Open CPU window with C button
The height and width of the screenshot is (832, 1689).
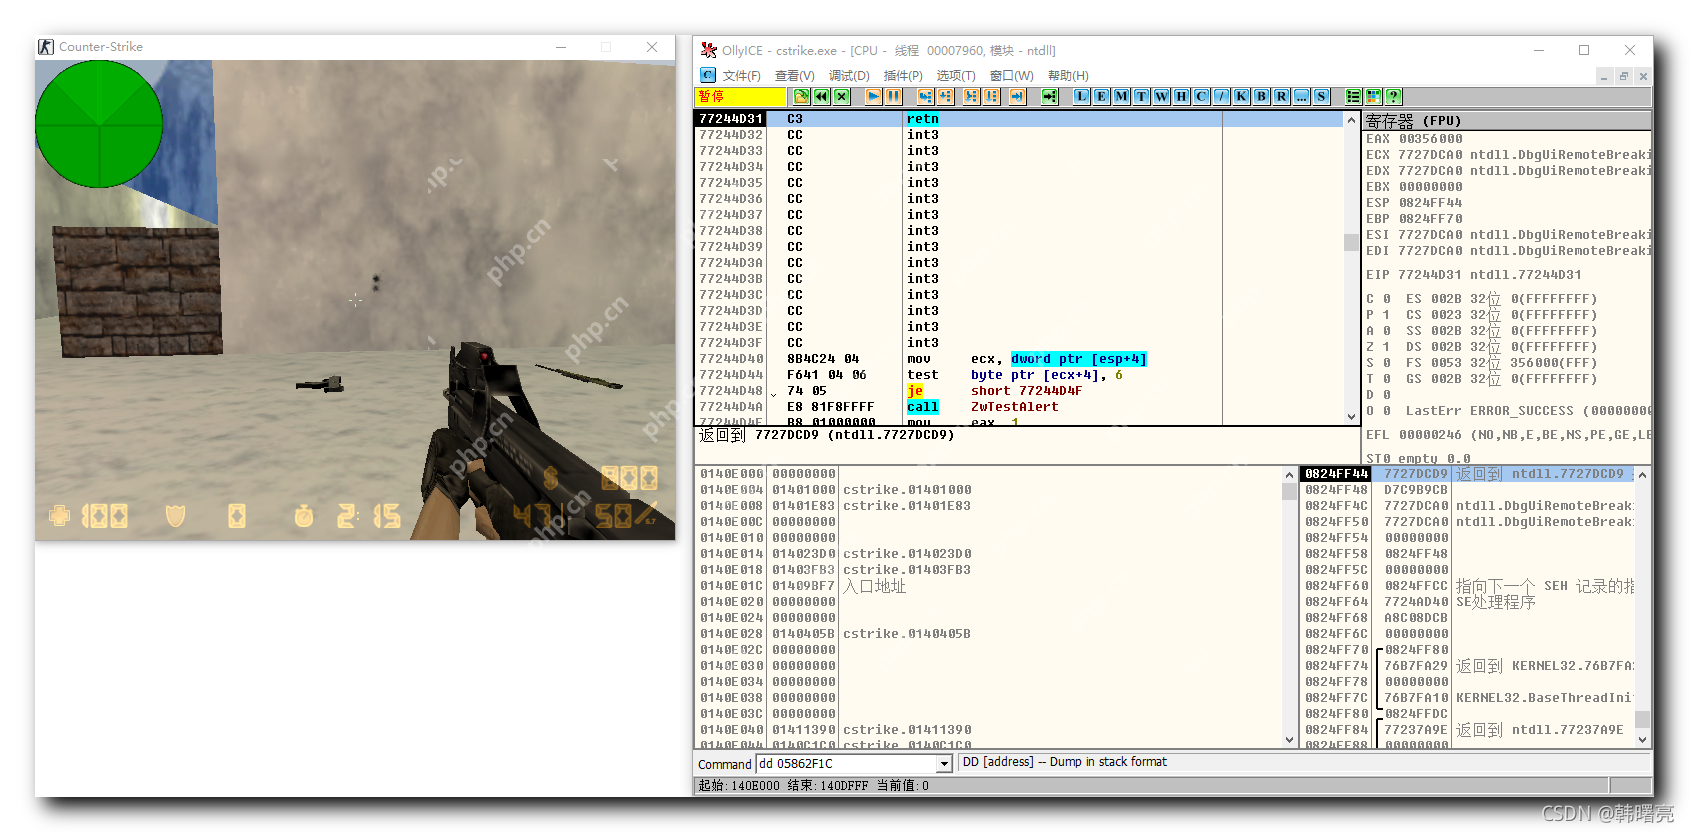click(1202, 96)
